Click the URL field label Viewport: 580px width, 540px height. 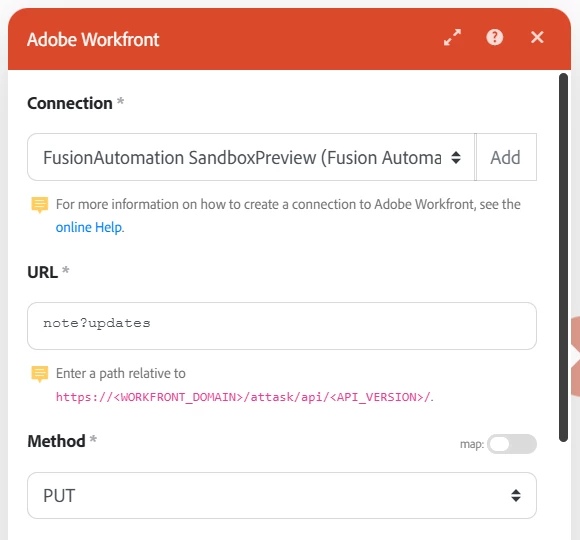(43, 272)
